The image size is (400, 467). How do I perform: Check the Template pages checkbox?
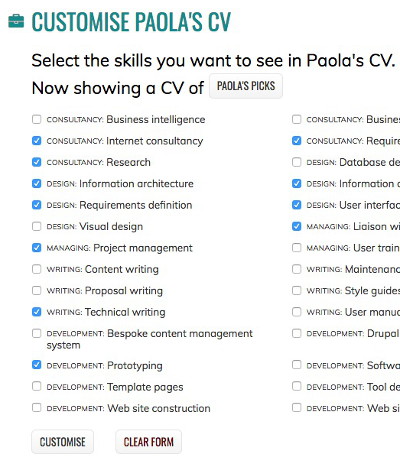tap(37, 386)
